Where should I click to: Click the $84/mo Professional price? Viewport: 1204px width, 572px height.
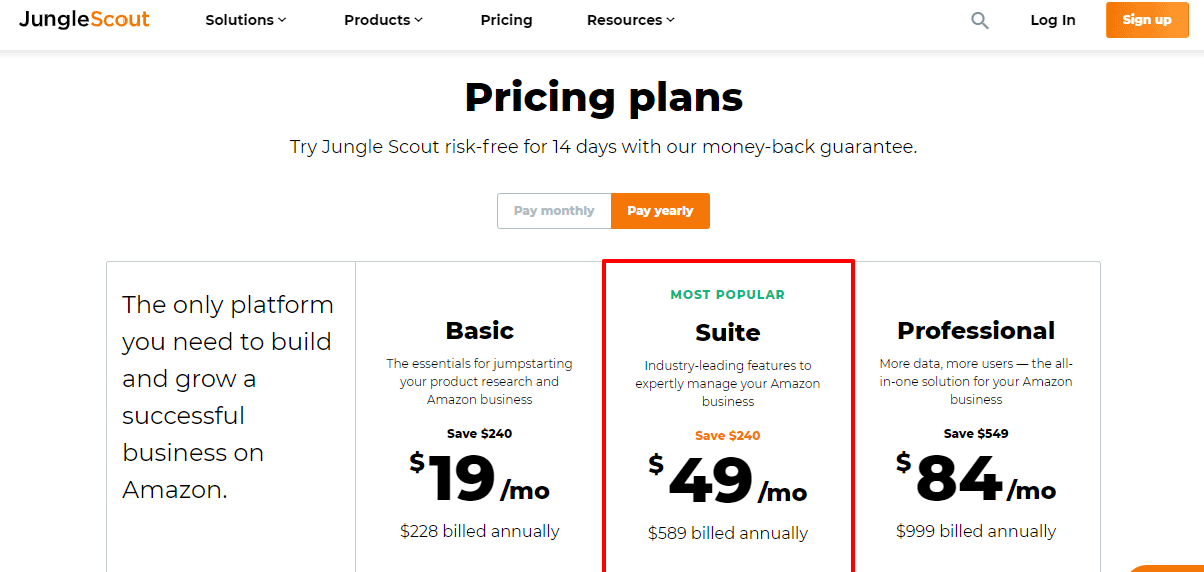click(x=975, y=479)
